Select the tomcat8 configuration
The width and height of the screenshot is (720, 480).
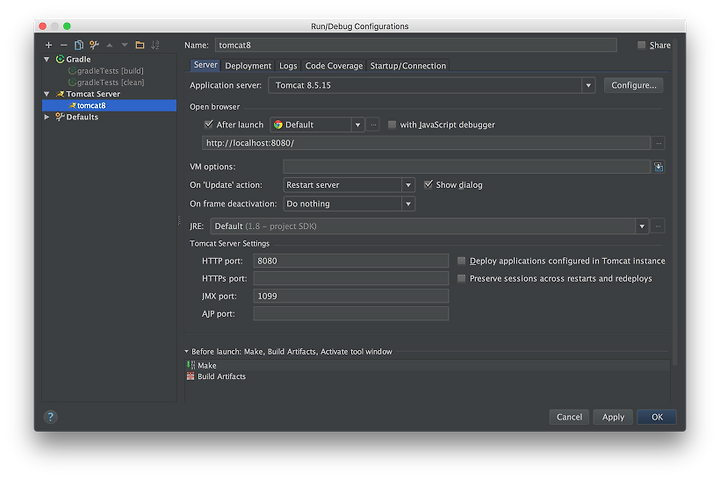(x=109, y=106)
